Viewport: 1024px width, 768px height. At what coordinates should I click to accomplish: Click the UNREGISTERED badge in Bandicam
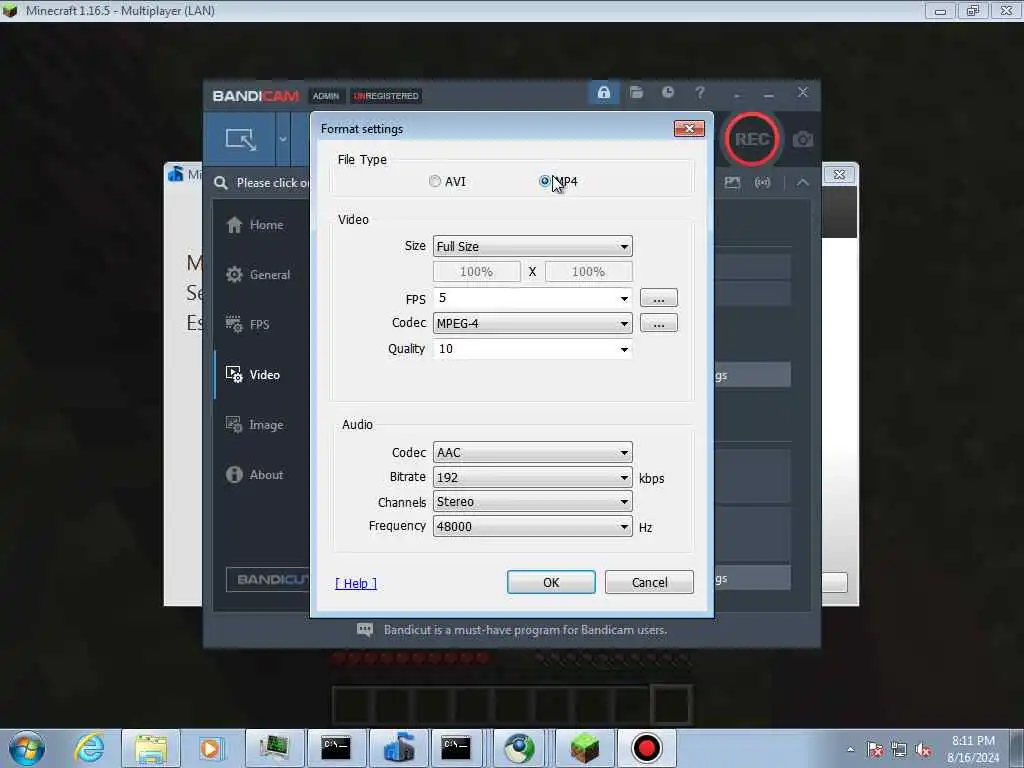pyautogui.click(x=386, y=96)
